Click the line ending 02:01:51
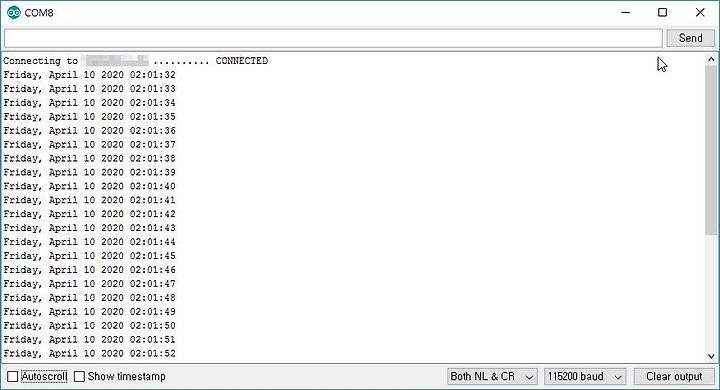The image size is (720, 390). pos(90,339)
